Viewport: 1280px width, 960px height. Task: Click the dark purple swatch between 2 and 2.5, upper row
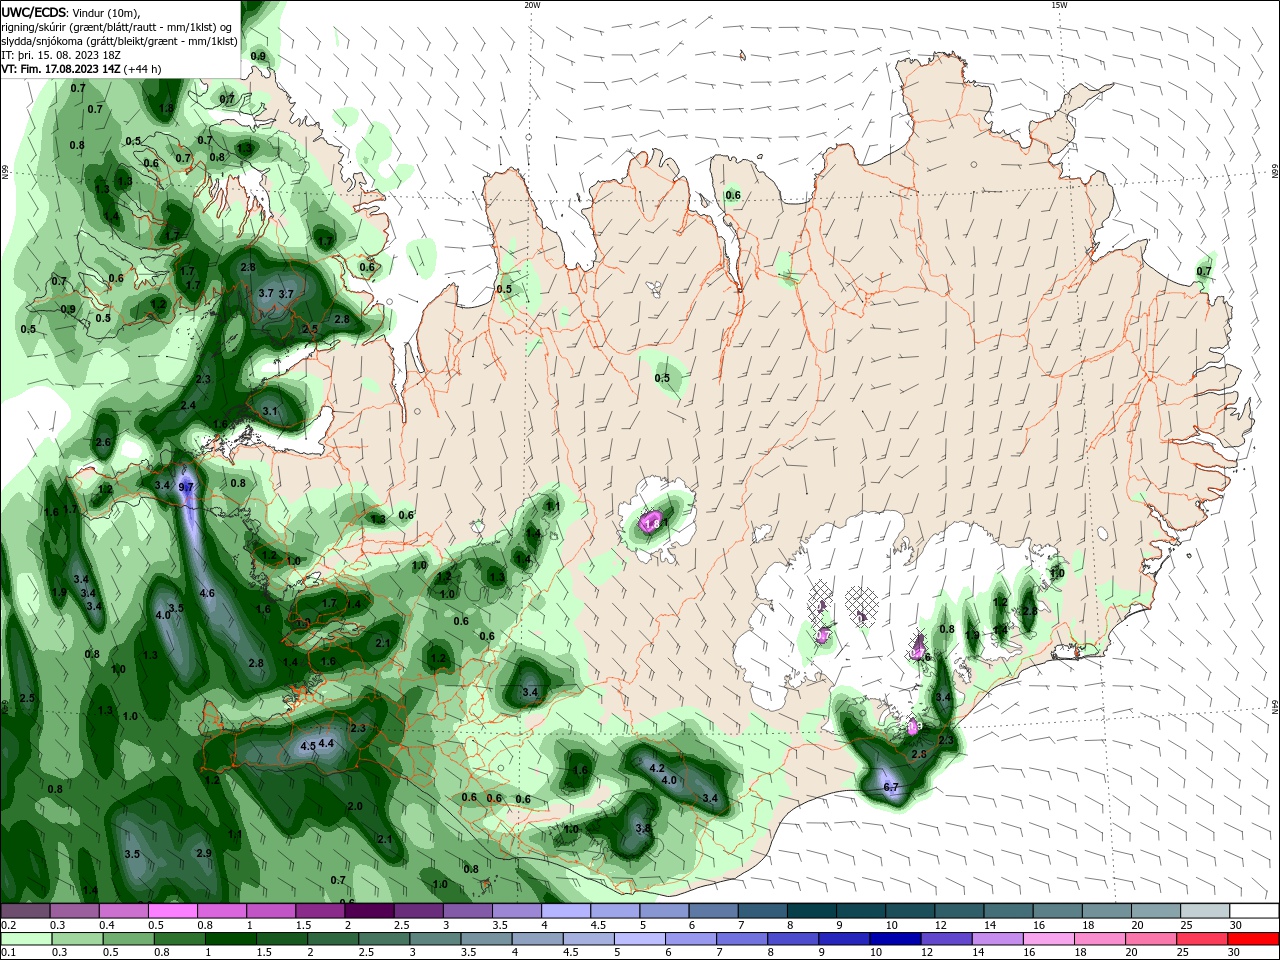pos(368,911)
